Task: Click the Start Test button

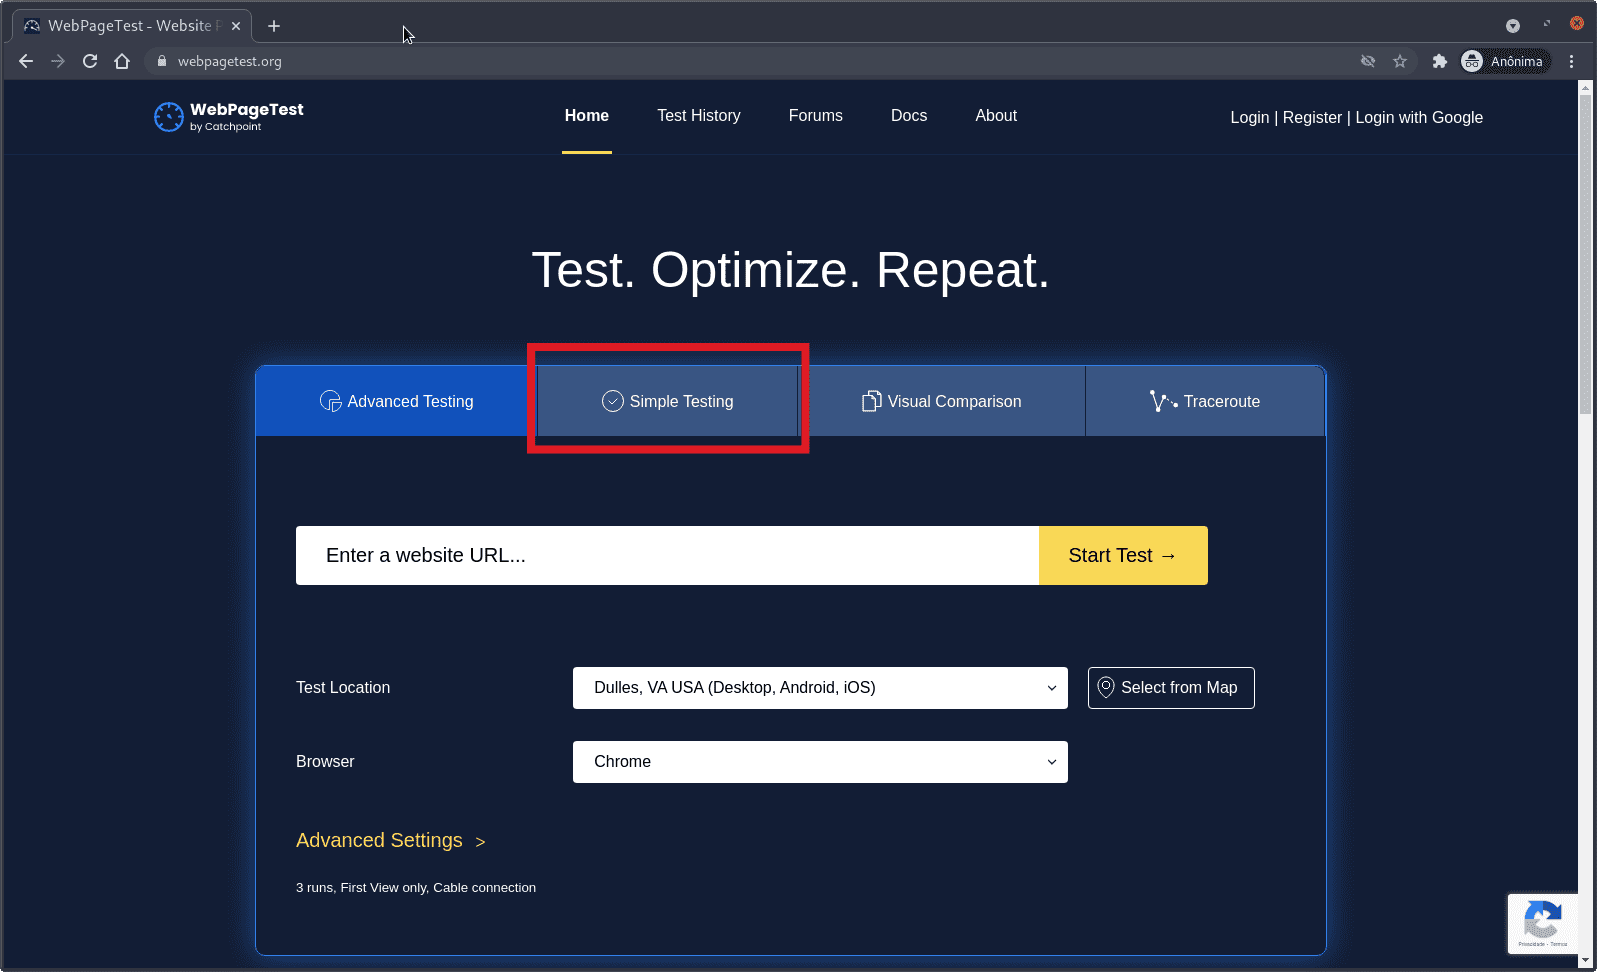Action: pyautogui.click(x=1123, y=555)
